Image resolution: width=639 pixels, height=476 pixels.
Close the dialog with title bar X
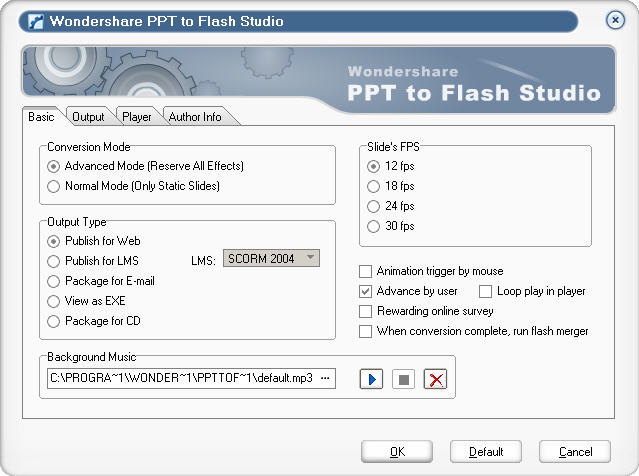[x=615, y=20]
